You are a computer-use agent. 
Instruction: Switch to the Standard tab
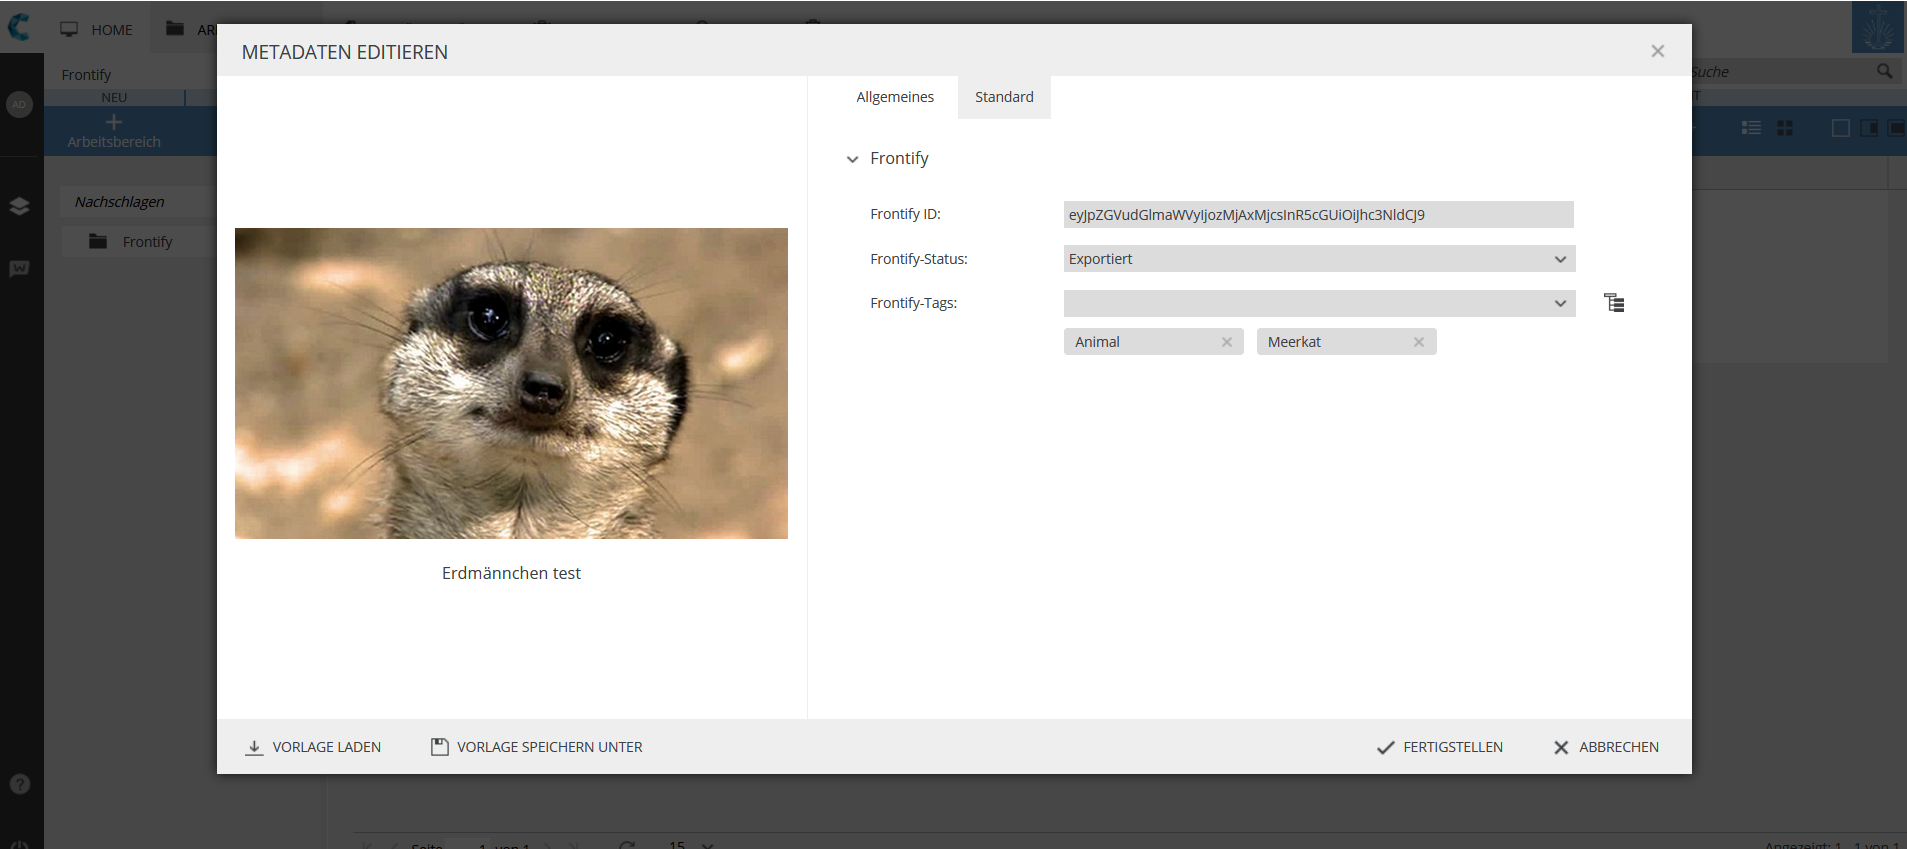click(1004, 97)
